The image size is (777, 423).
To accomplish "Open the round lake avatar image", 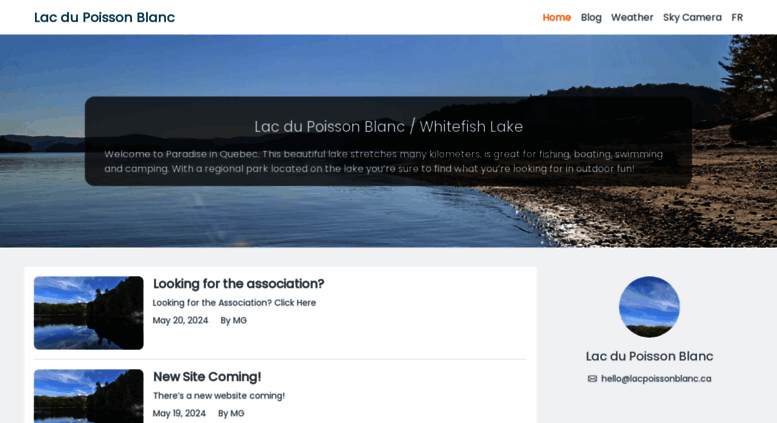I will point(649,307).
